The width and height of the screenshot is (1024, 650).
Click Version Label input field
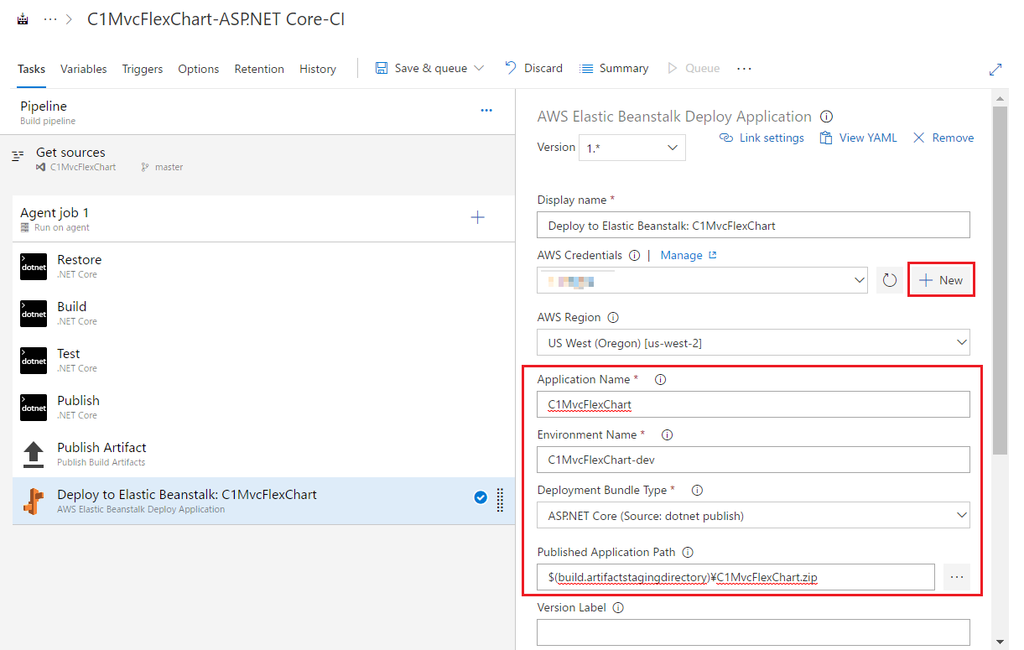[x=753, y=632]
